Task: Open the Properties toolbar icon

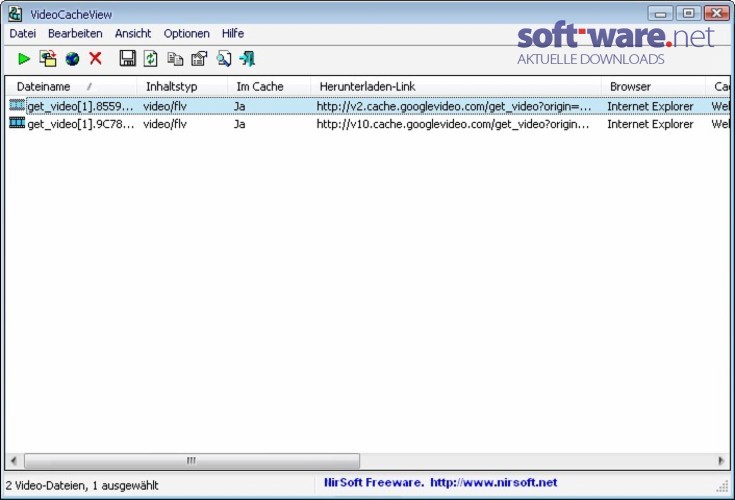Action: click(x=199, y=59)
